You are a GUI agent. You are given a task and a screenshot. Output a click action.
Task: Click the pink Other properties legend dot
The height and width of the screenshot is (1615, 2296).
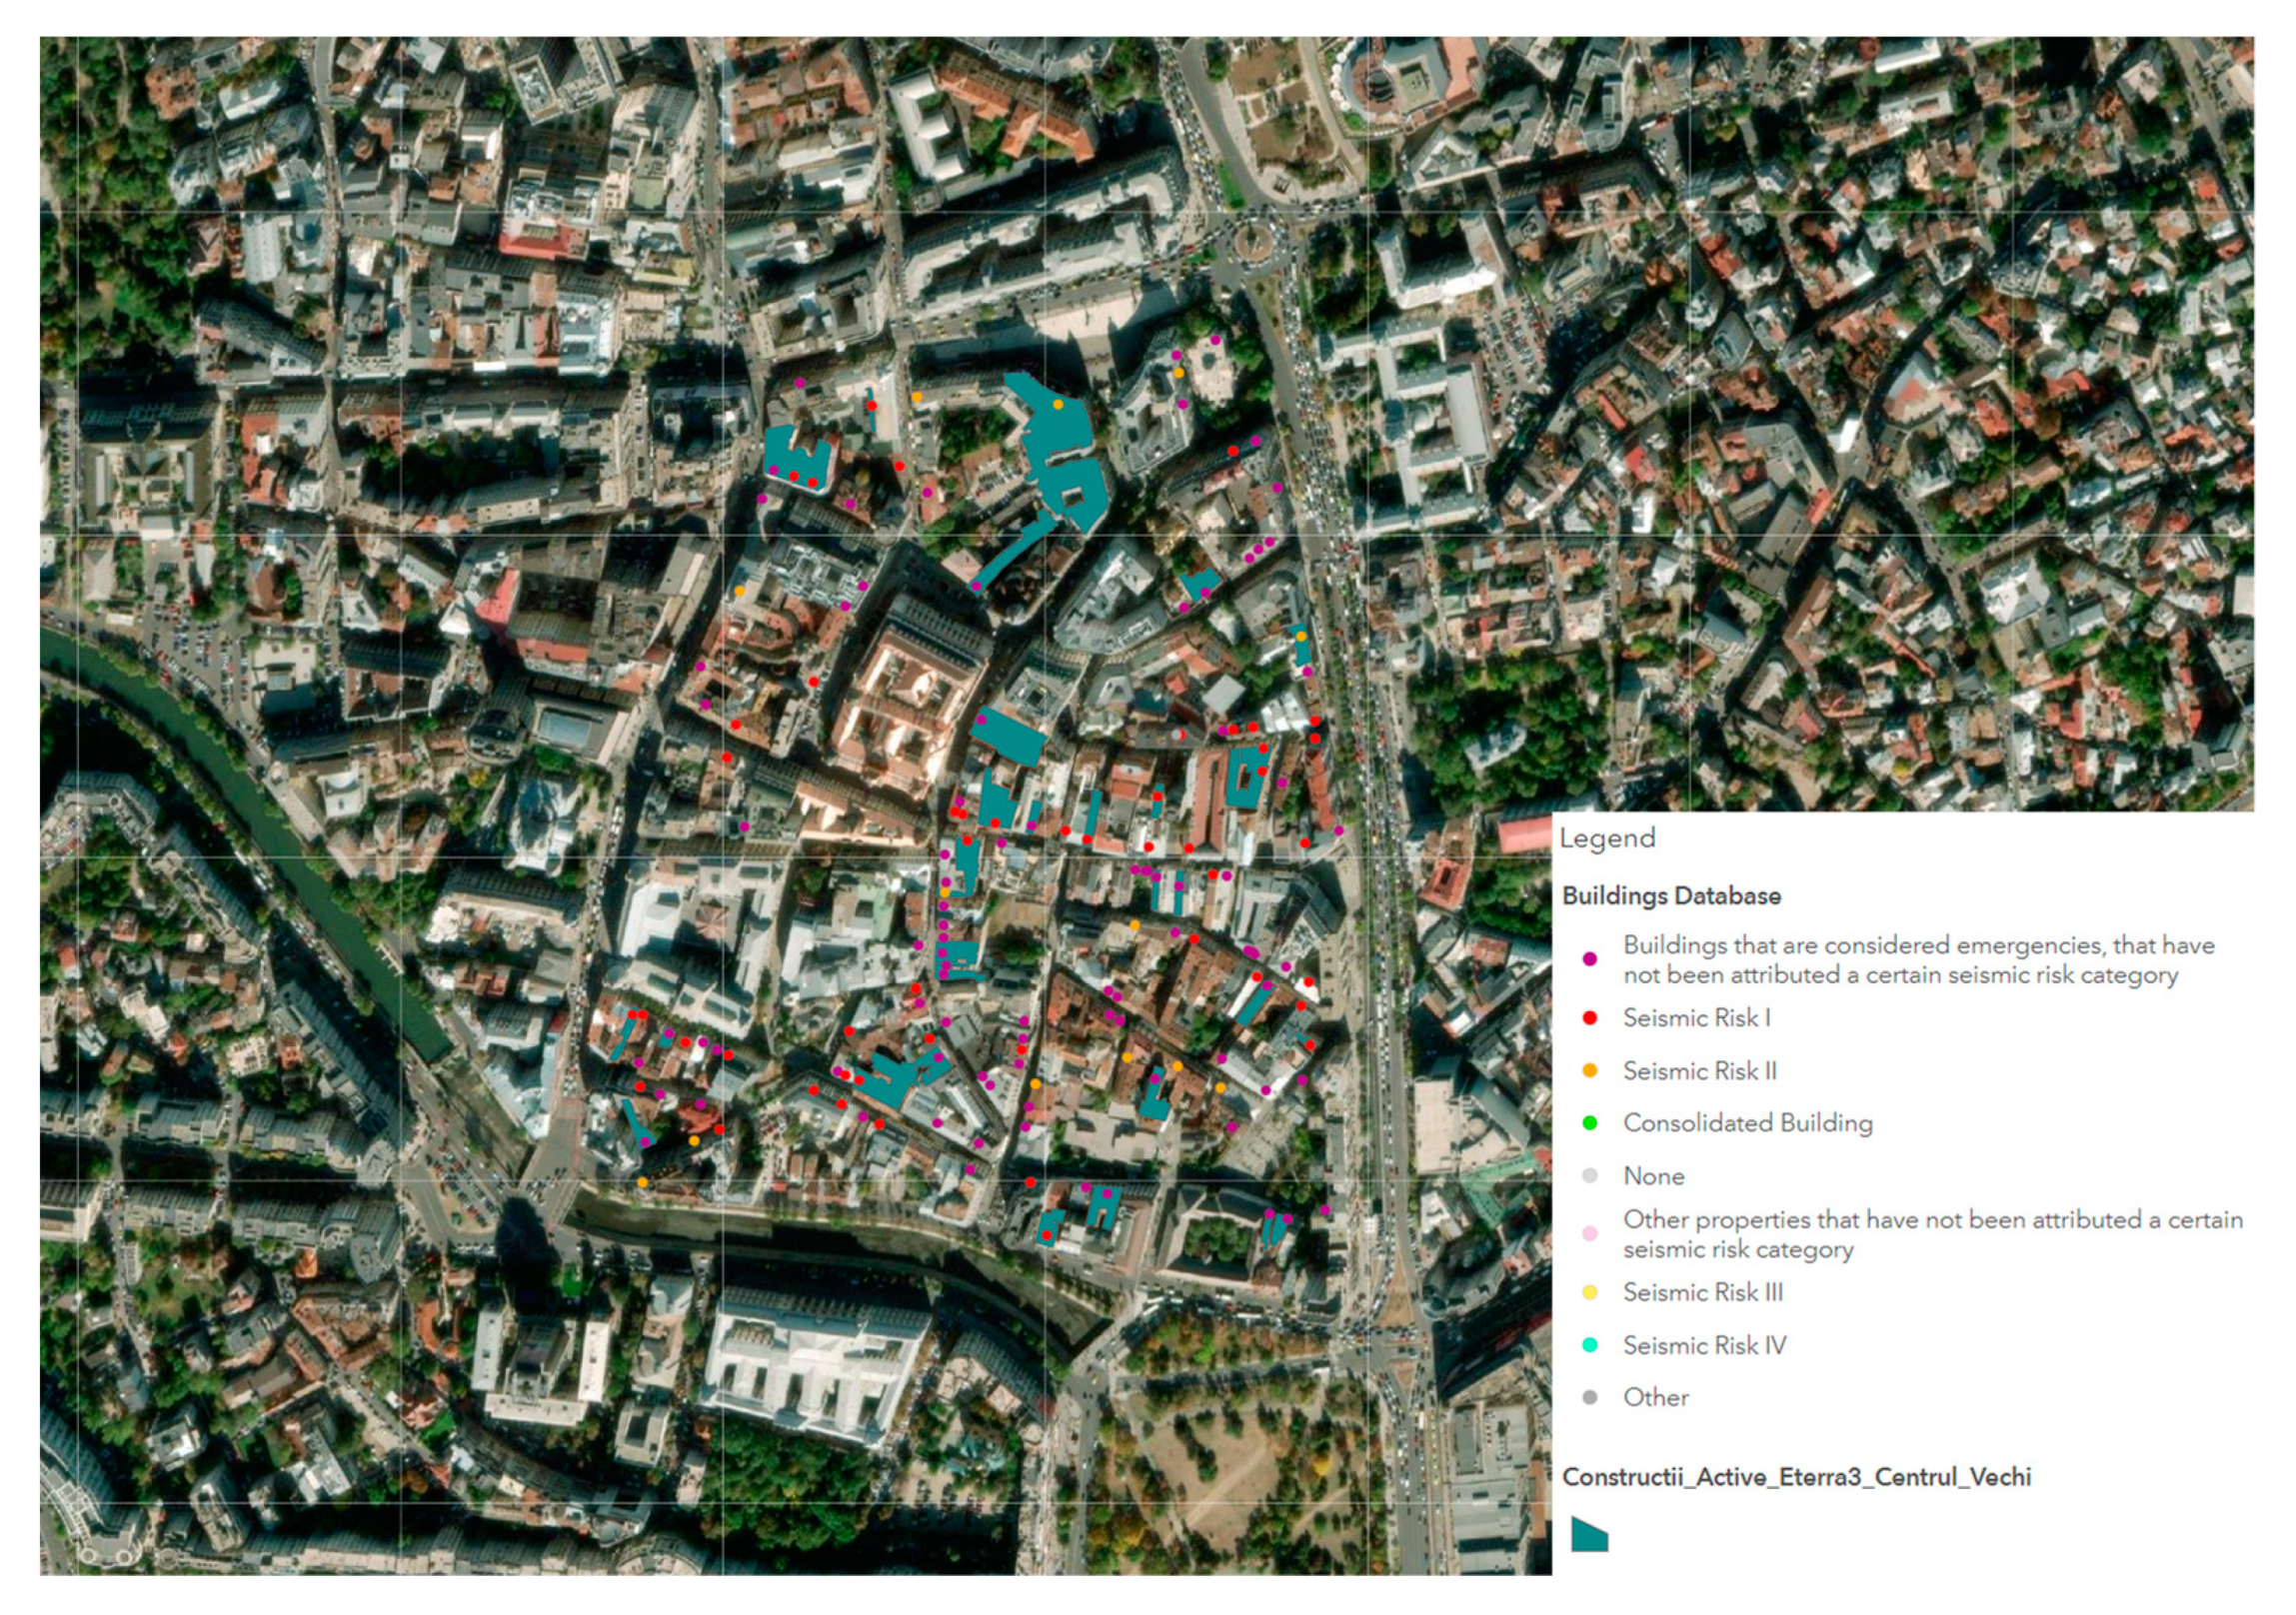coord(1590,1234)
